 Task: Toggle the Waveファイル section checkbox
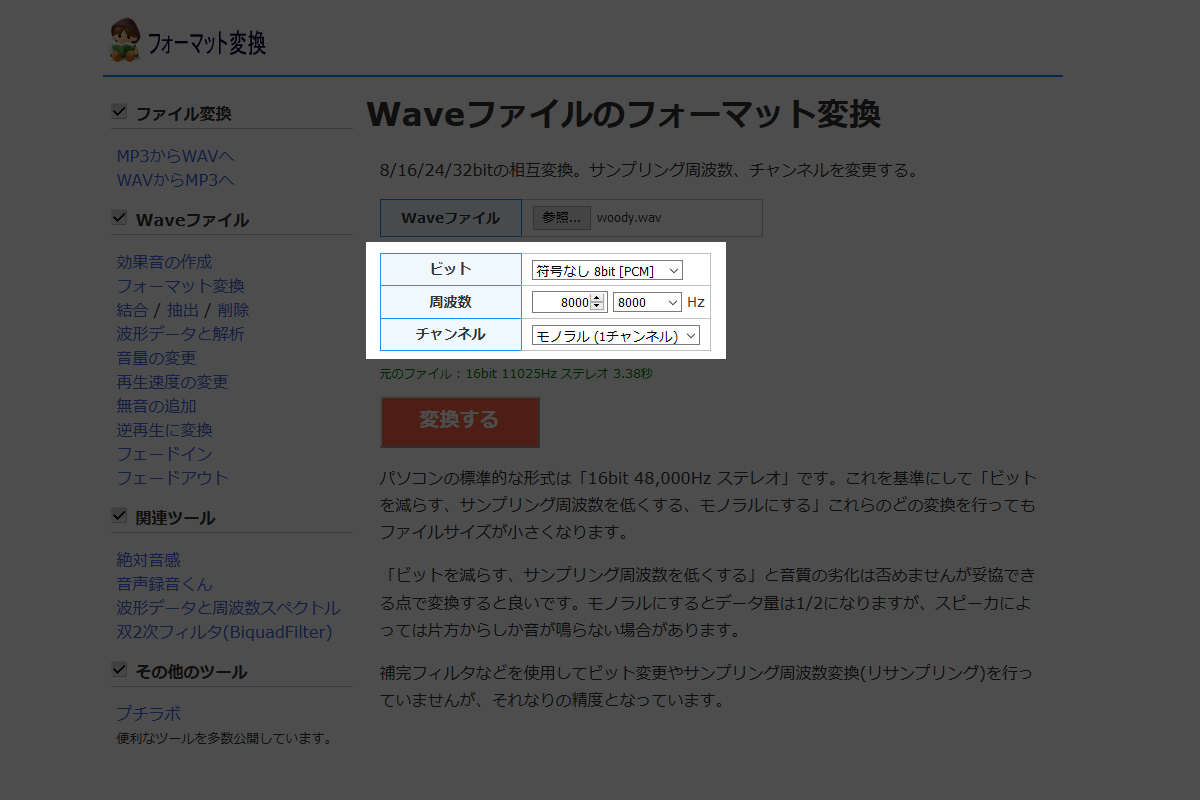point(119,218)
